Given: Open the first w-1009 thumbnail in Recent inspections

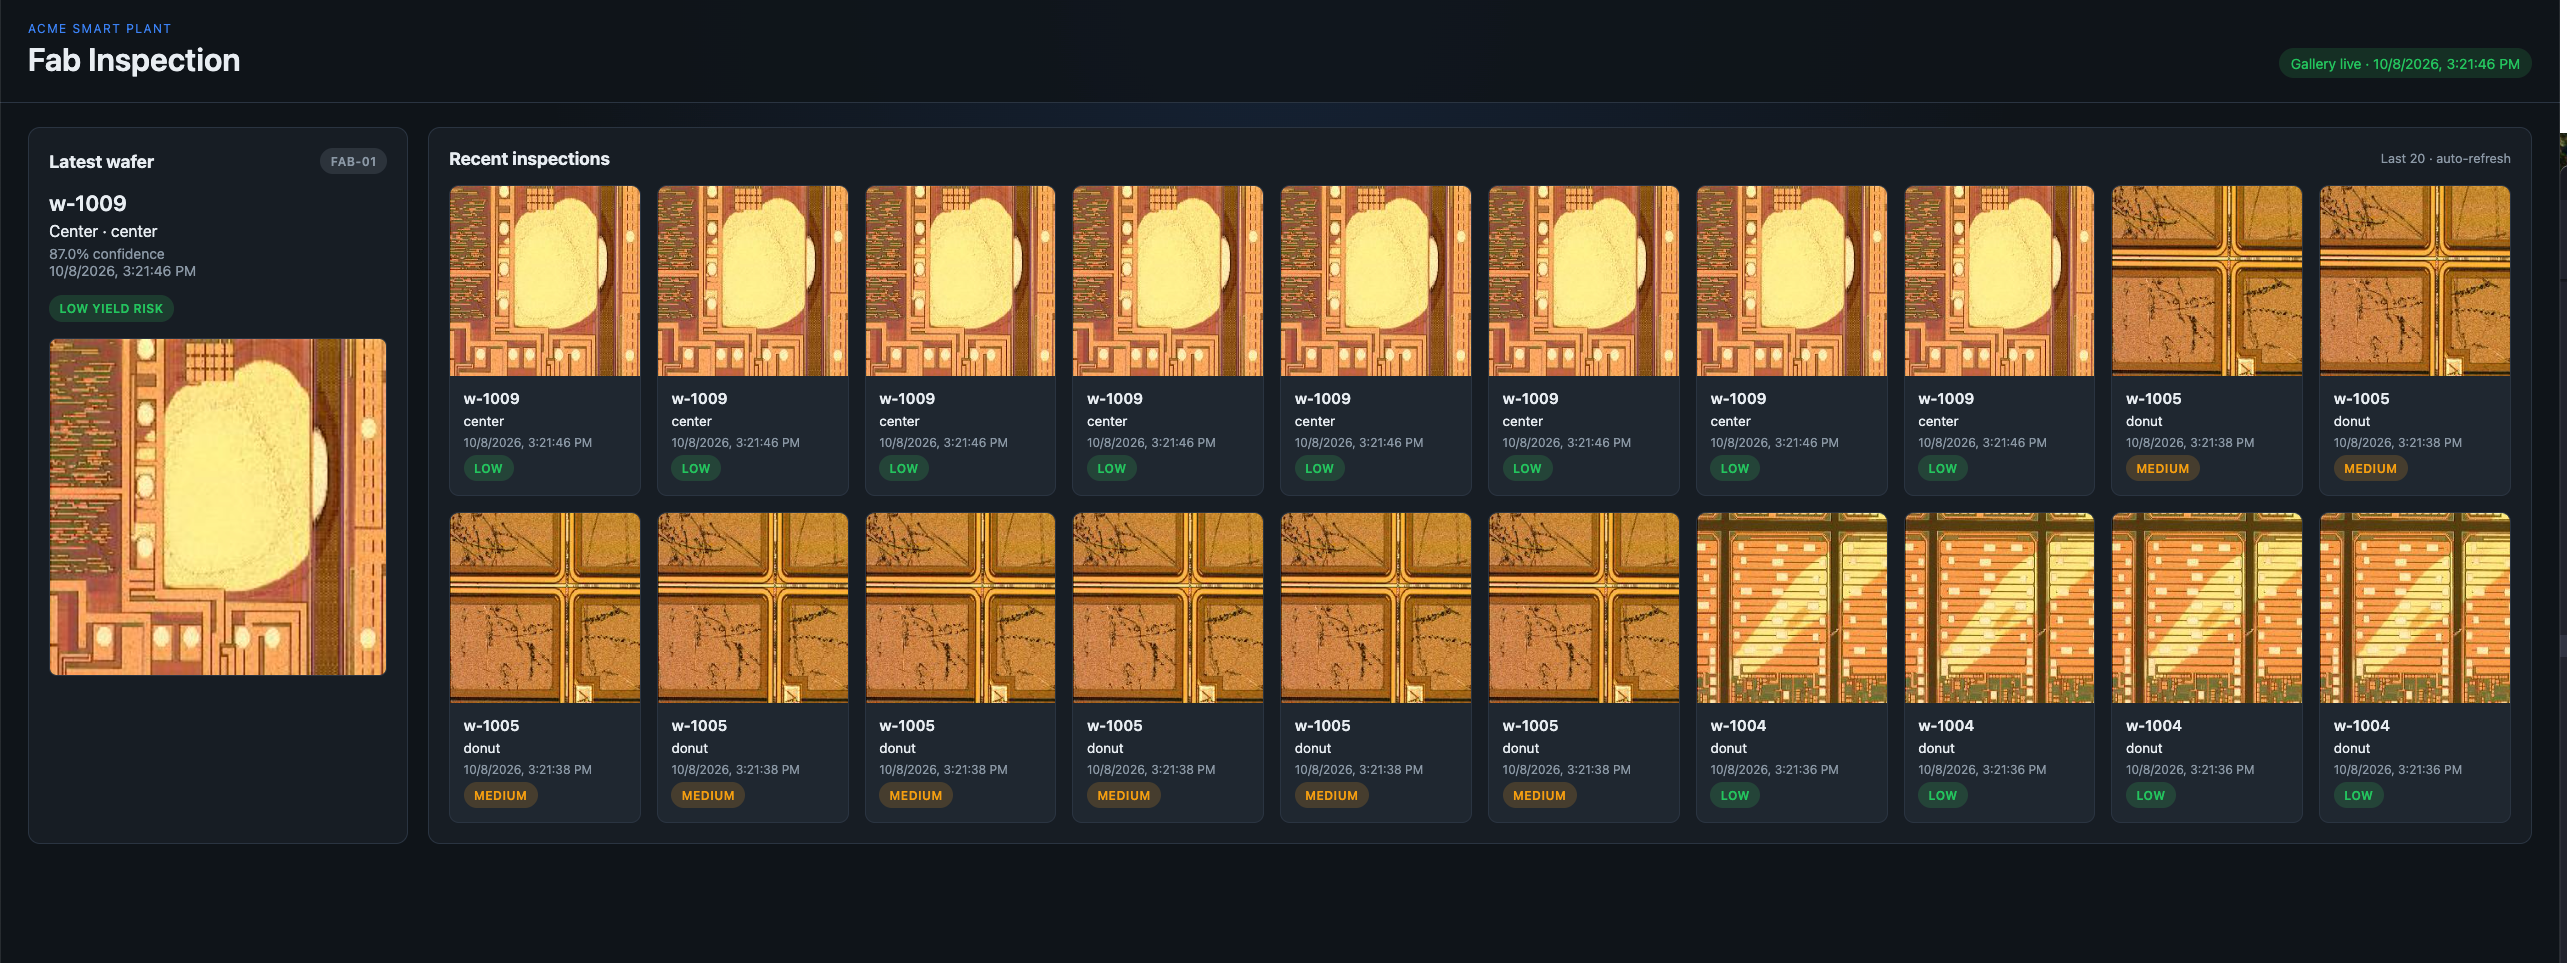Looking at the screenshot, I should pos(545,281).
